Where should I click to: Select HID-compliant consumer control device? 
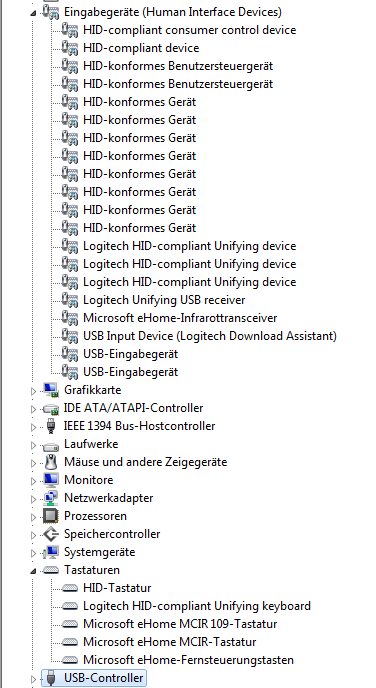click(190, 30)
